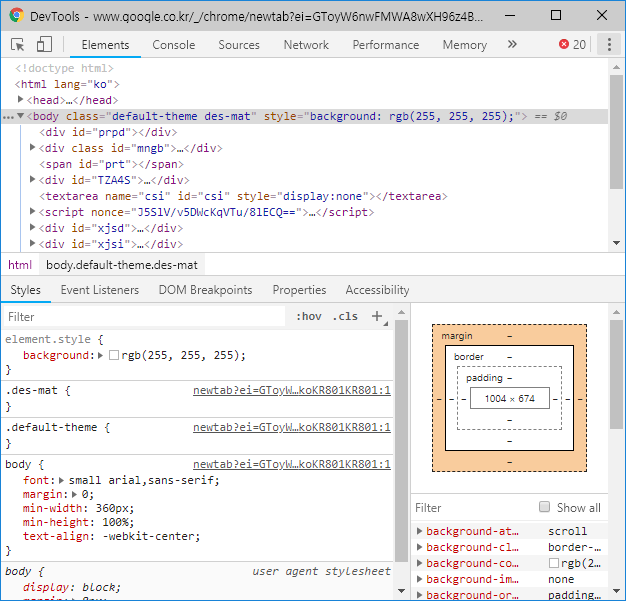Open the Accessibility sidebar tab
Image resolution: width=626 pixels, height=601 pixels.
377,290
